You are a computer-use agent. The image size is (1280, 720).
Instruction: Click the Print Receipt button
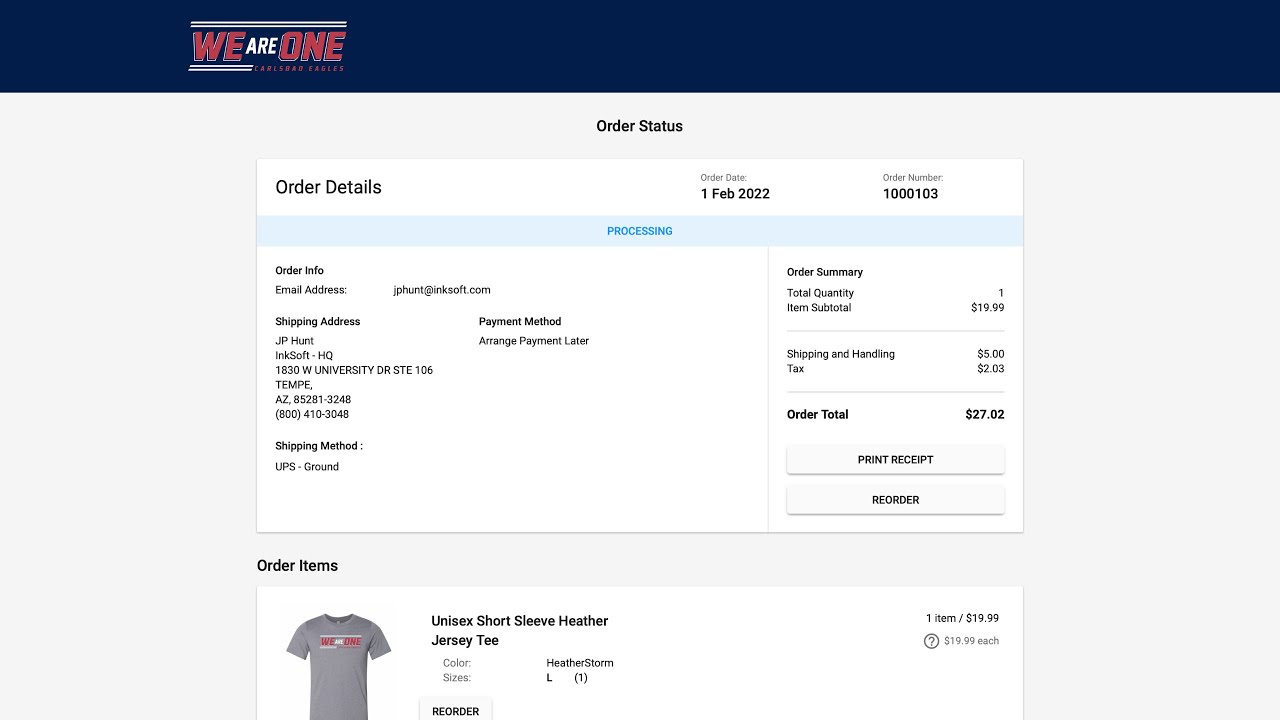[x=895, y=460]
